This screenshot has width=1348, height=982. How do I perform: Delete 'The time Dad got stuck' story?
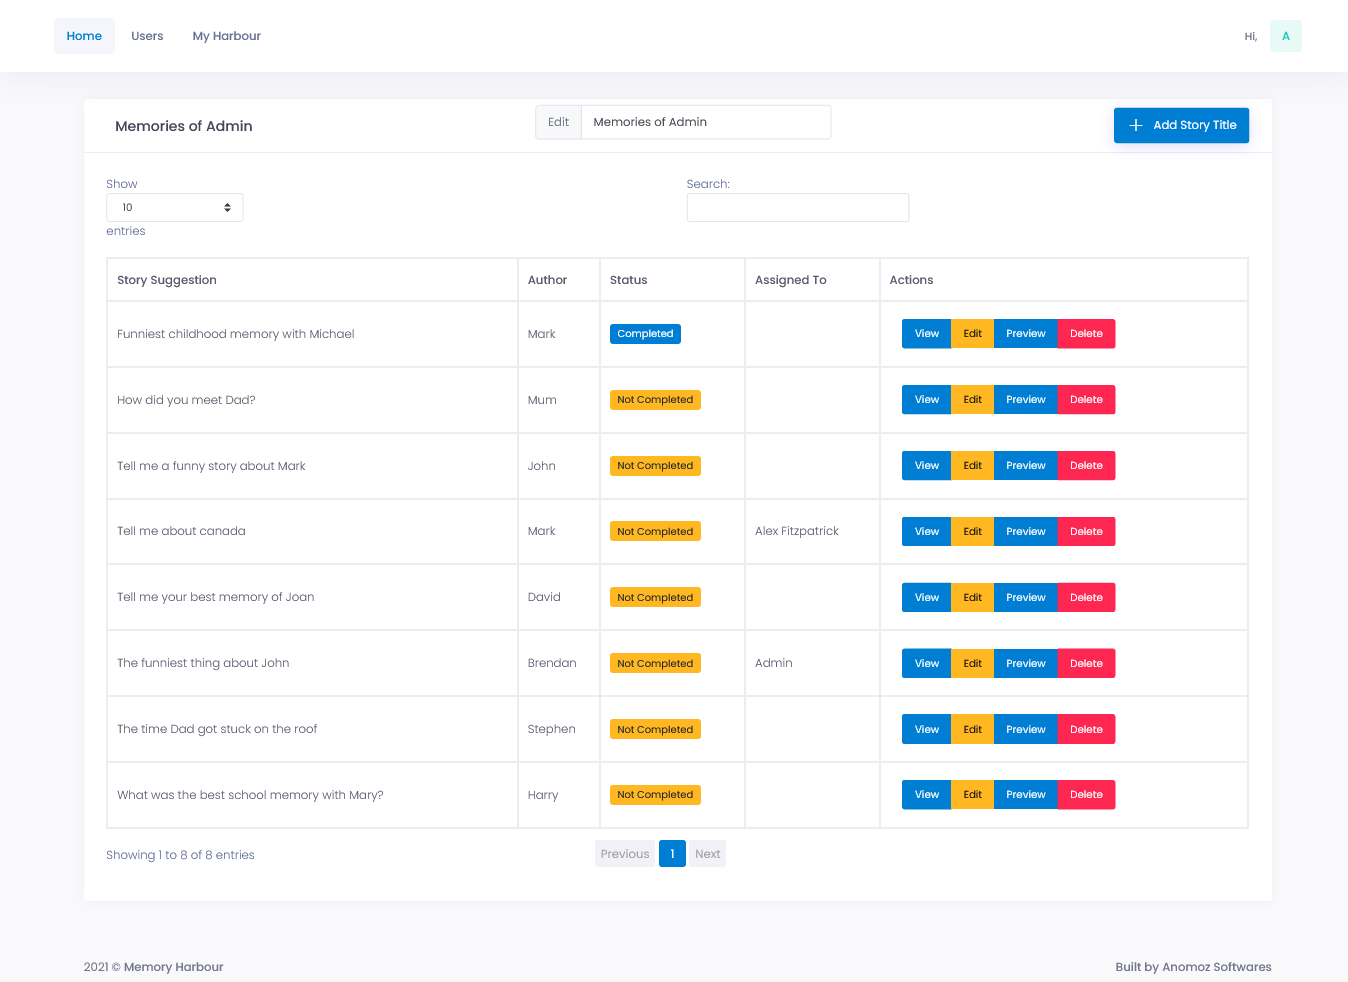[1086, 730]
